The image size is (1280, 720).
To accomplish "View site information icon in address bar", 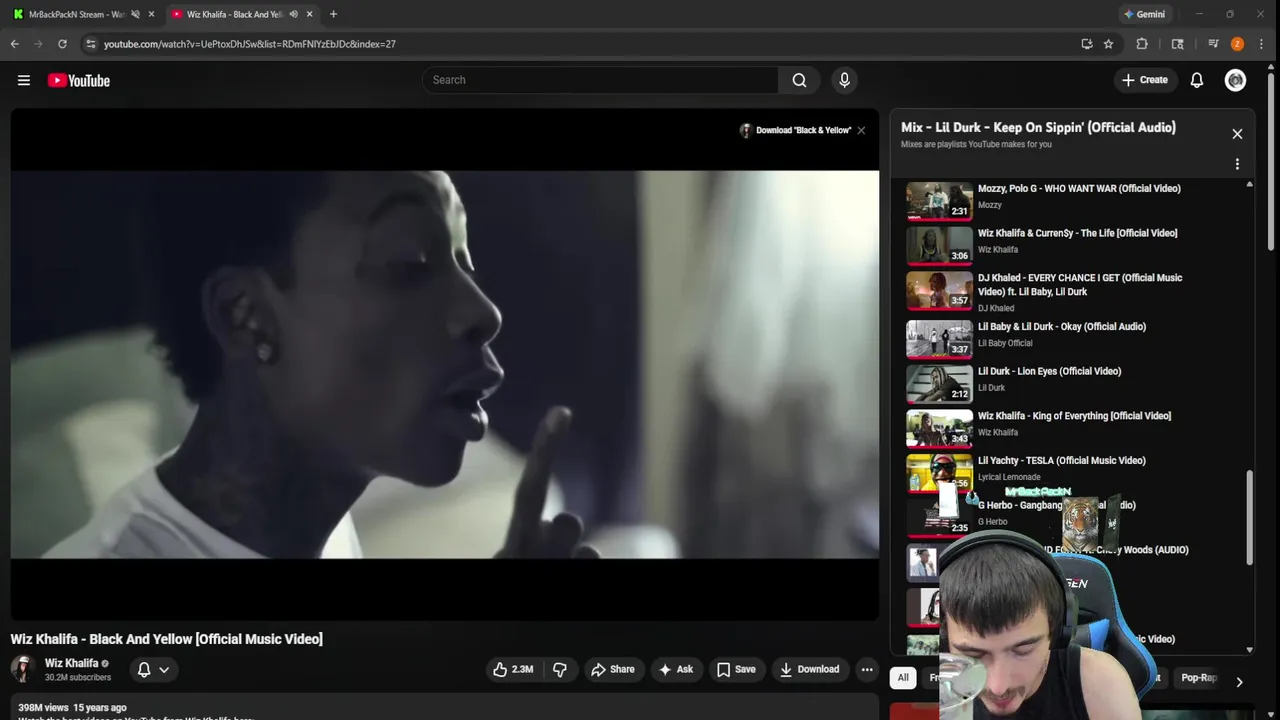I will [91, 44].
